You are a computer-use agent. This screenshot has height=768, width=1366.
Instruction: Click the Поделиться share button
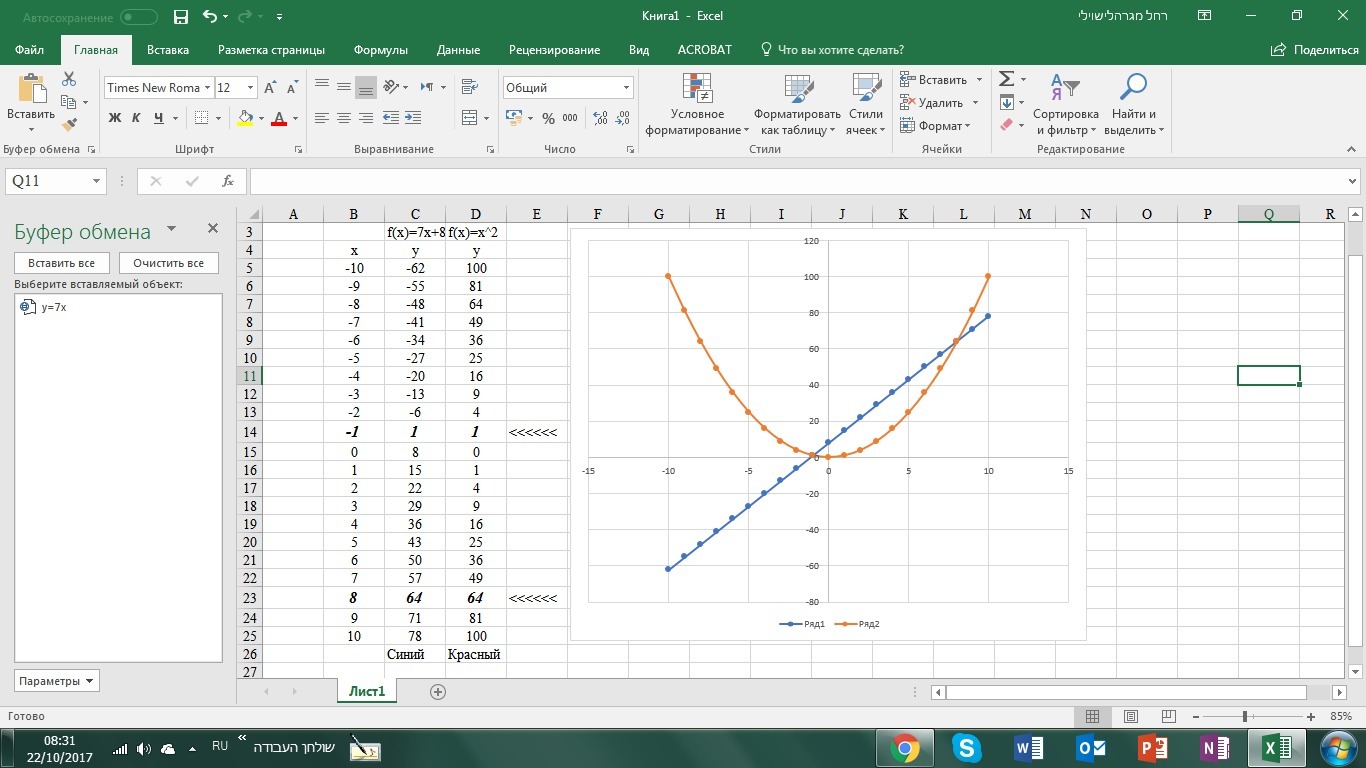pos(1314,50)
